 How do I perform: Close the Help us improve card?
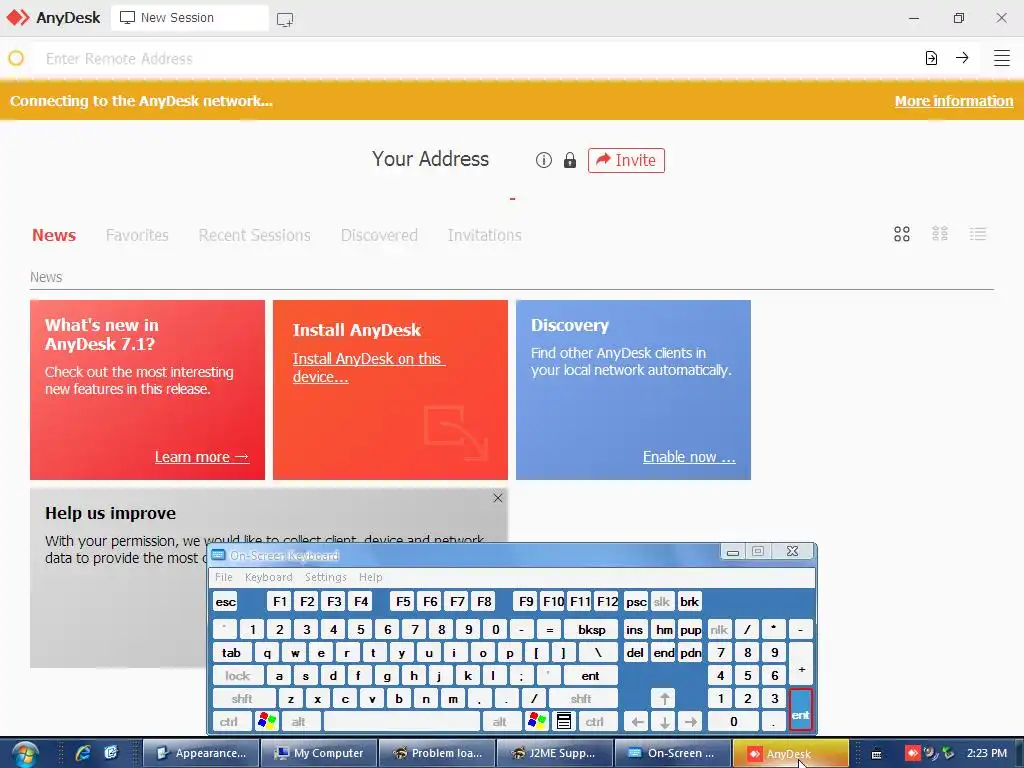tap(498, 498)
